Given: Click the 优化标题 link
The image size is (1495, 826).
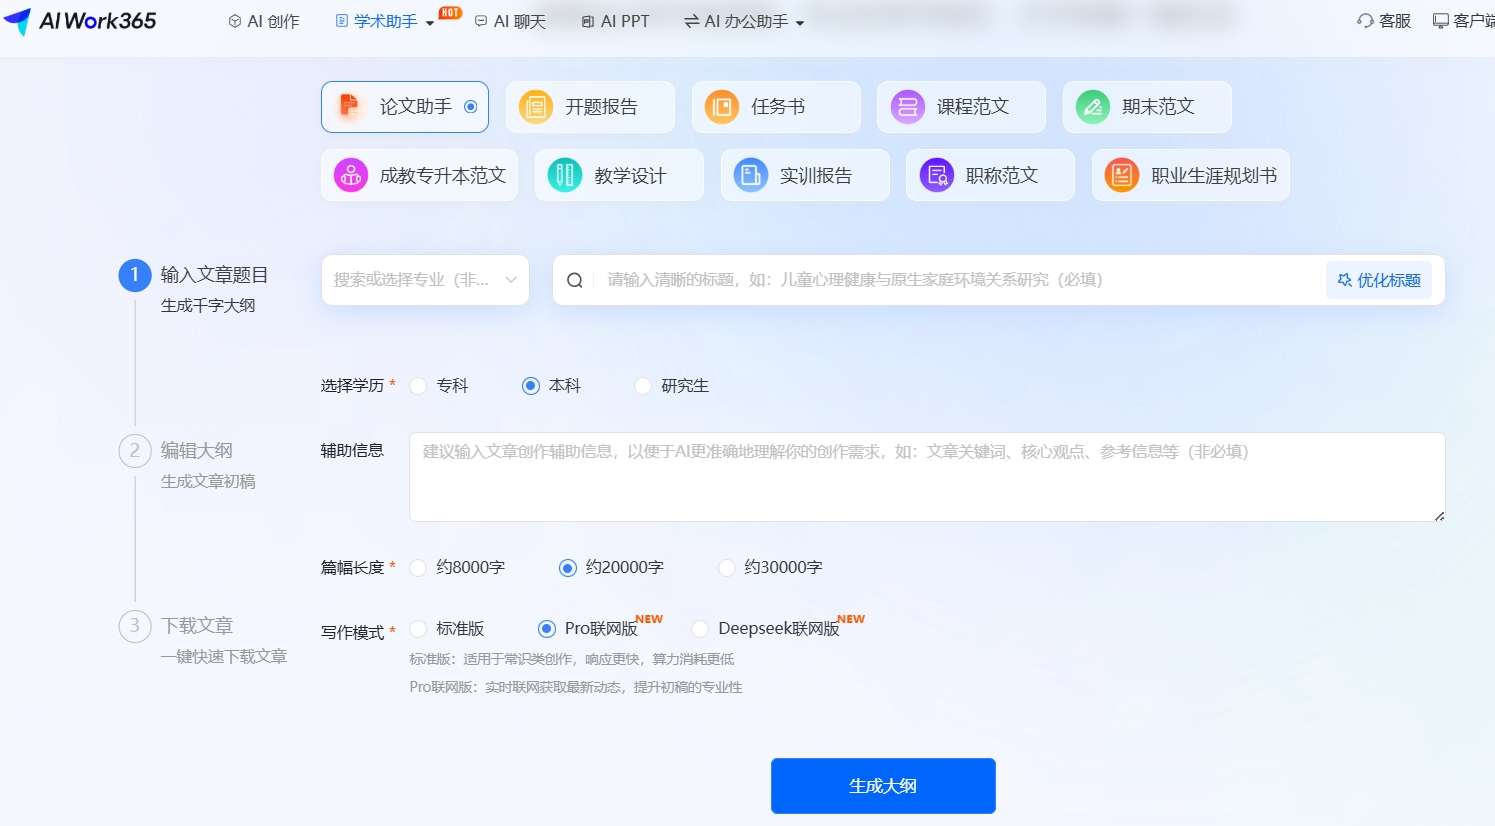Looking at the screenshot, I should (1379, 280).
